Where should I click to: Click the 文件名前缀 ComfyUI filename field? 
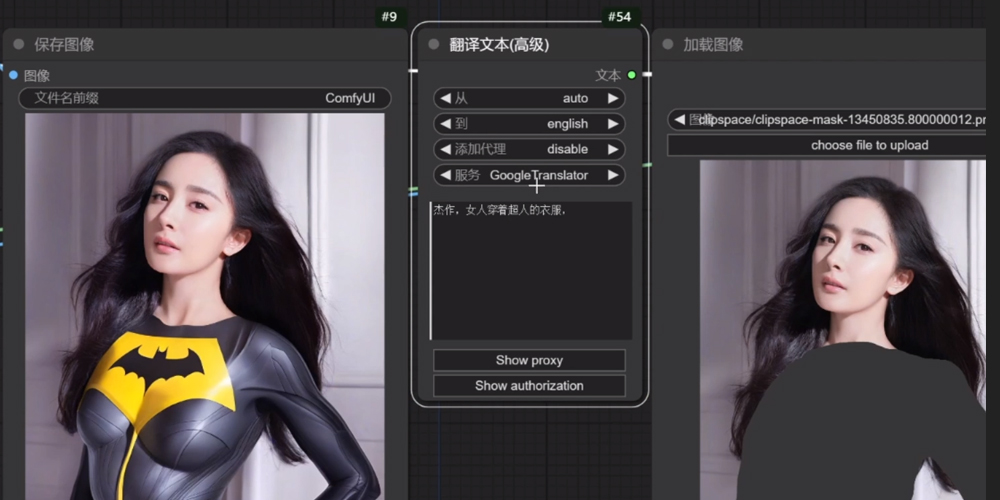coord(205,98)
